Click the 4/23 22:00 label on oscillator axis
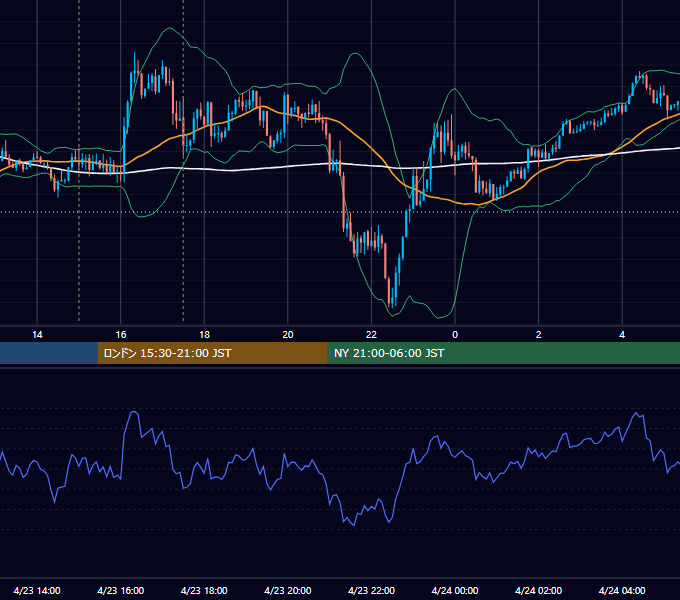This screenshot has height=600, width=680. tap(371, 590)
